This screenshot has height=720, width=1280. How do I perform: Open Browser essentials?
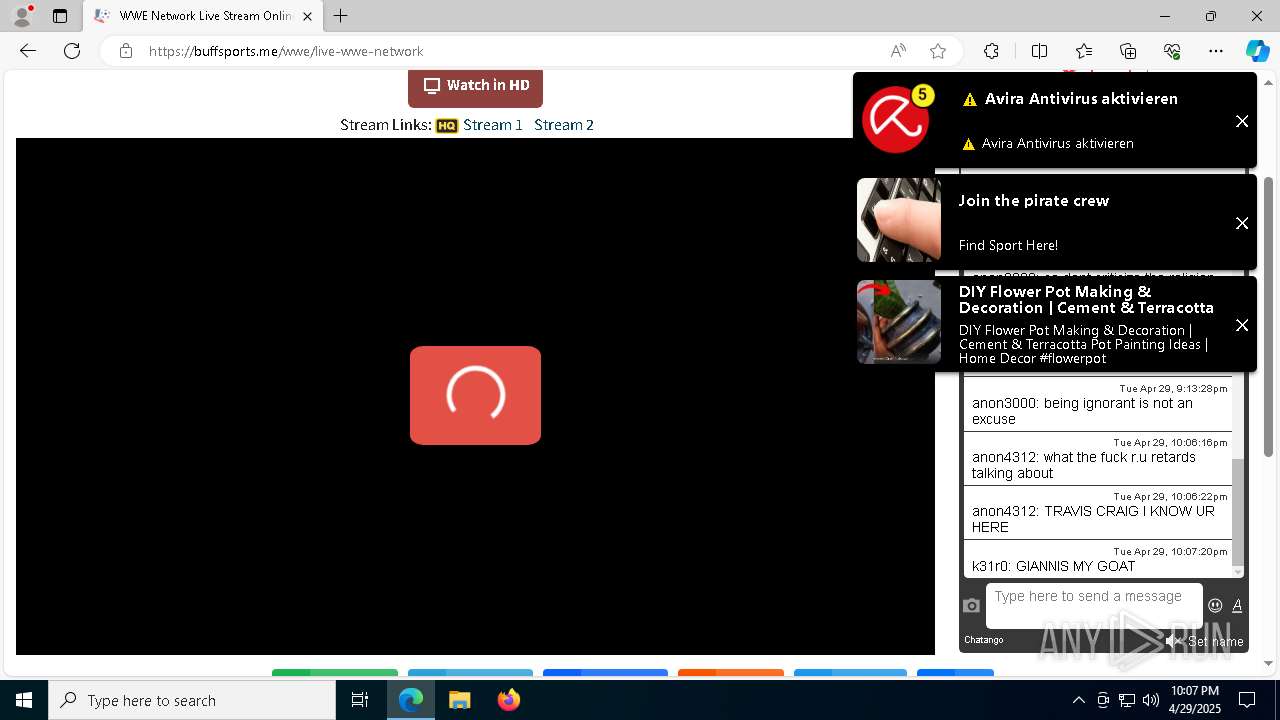tap(1172, 51)
